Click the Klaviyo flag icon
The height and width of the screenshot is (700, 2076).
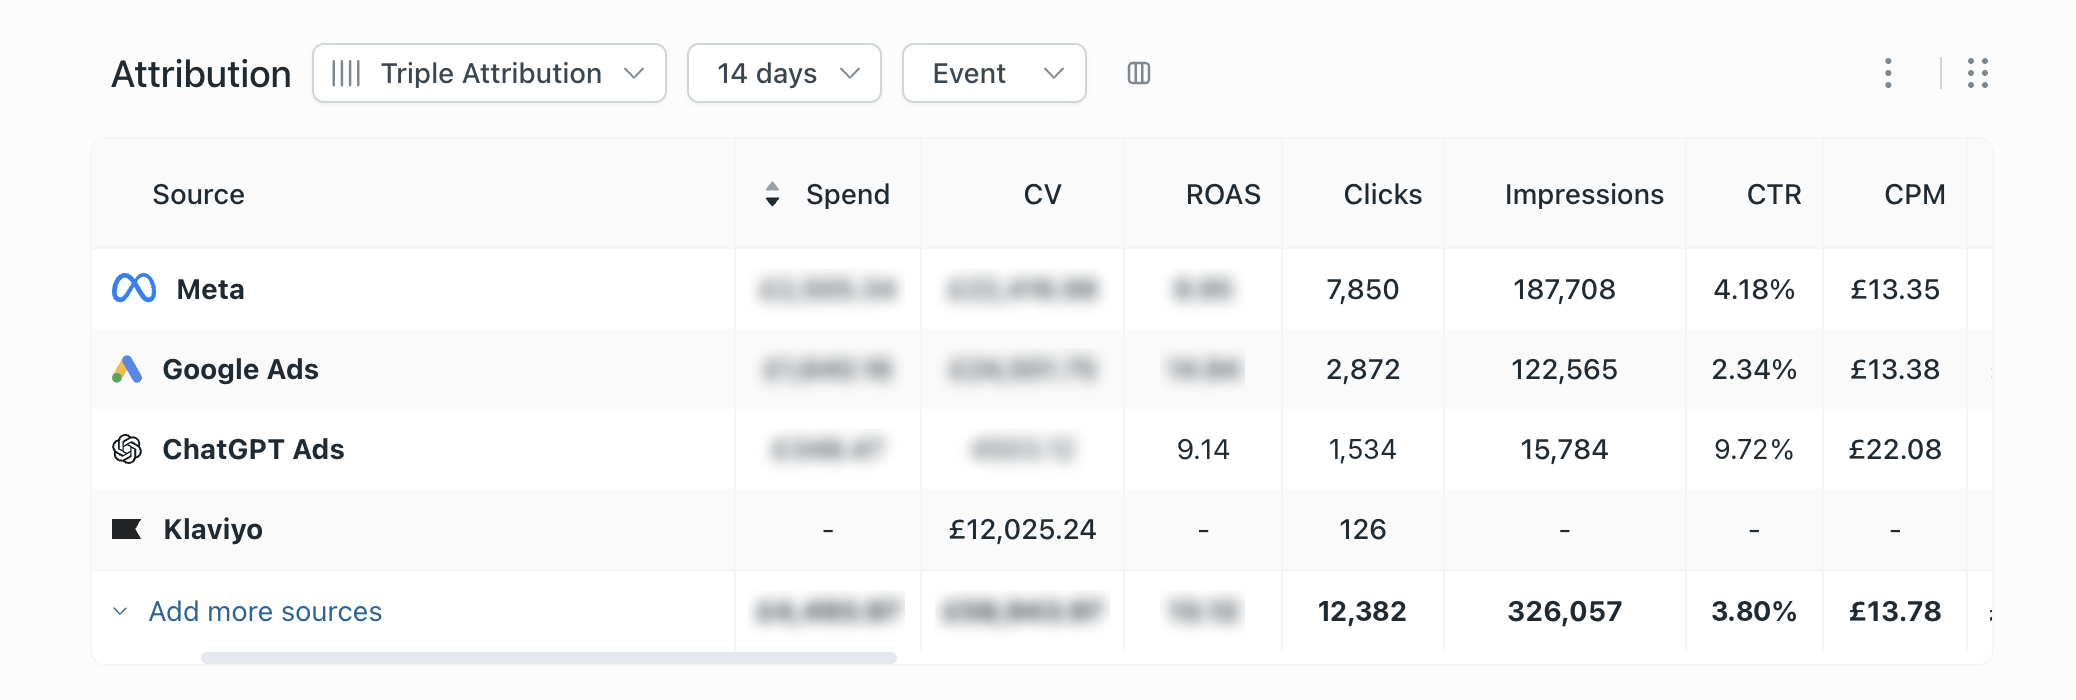click(x=126, y=529)
